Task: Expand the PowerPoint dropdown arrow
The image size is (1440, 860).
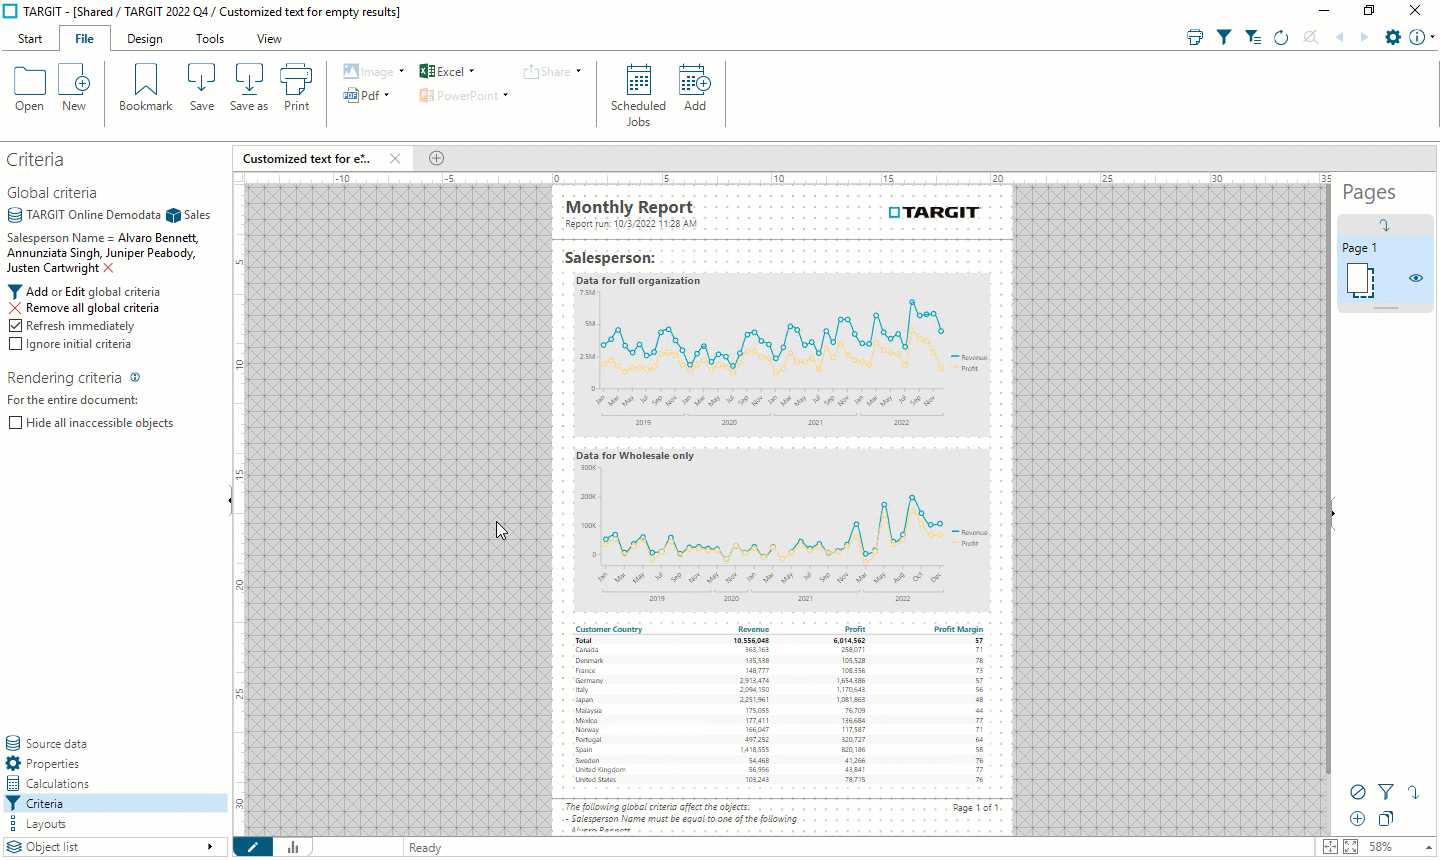Action: 506,95
